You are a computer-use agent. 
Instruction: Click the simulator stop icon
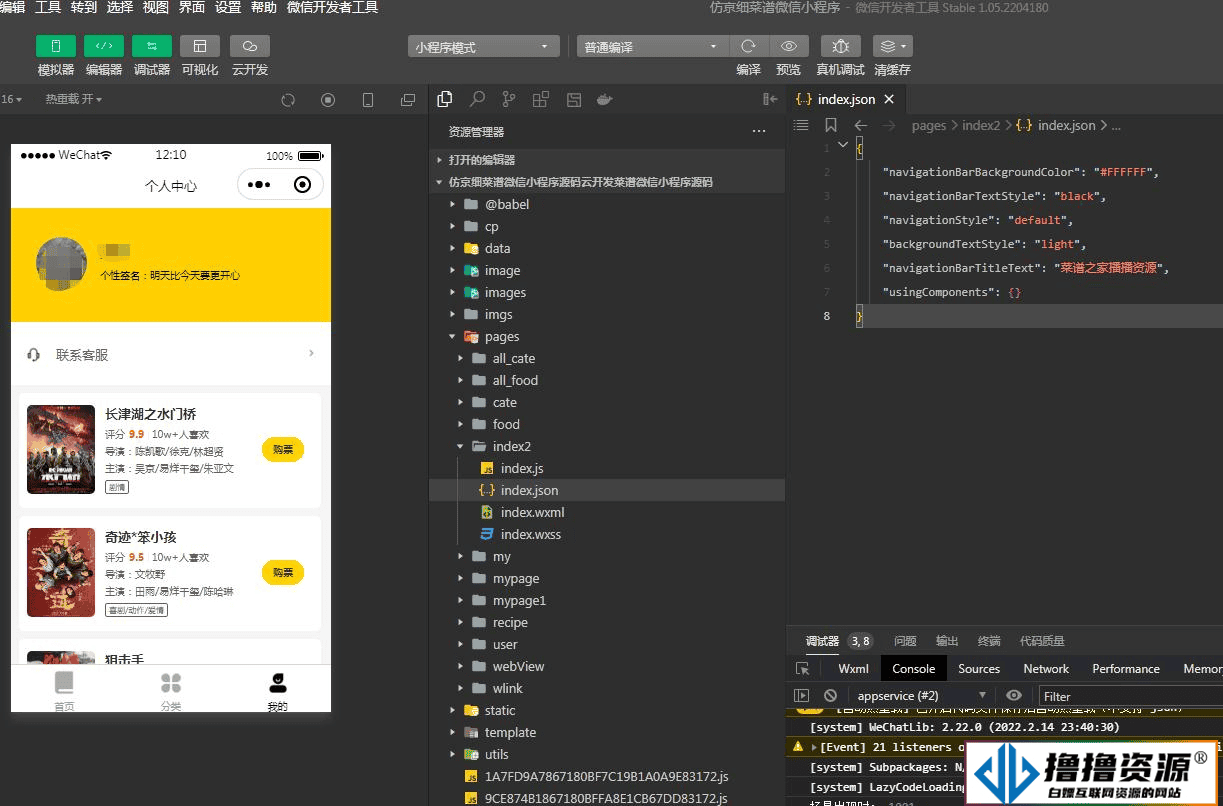click(328, 100)
